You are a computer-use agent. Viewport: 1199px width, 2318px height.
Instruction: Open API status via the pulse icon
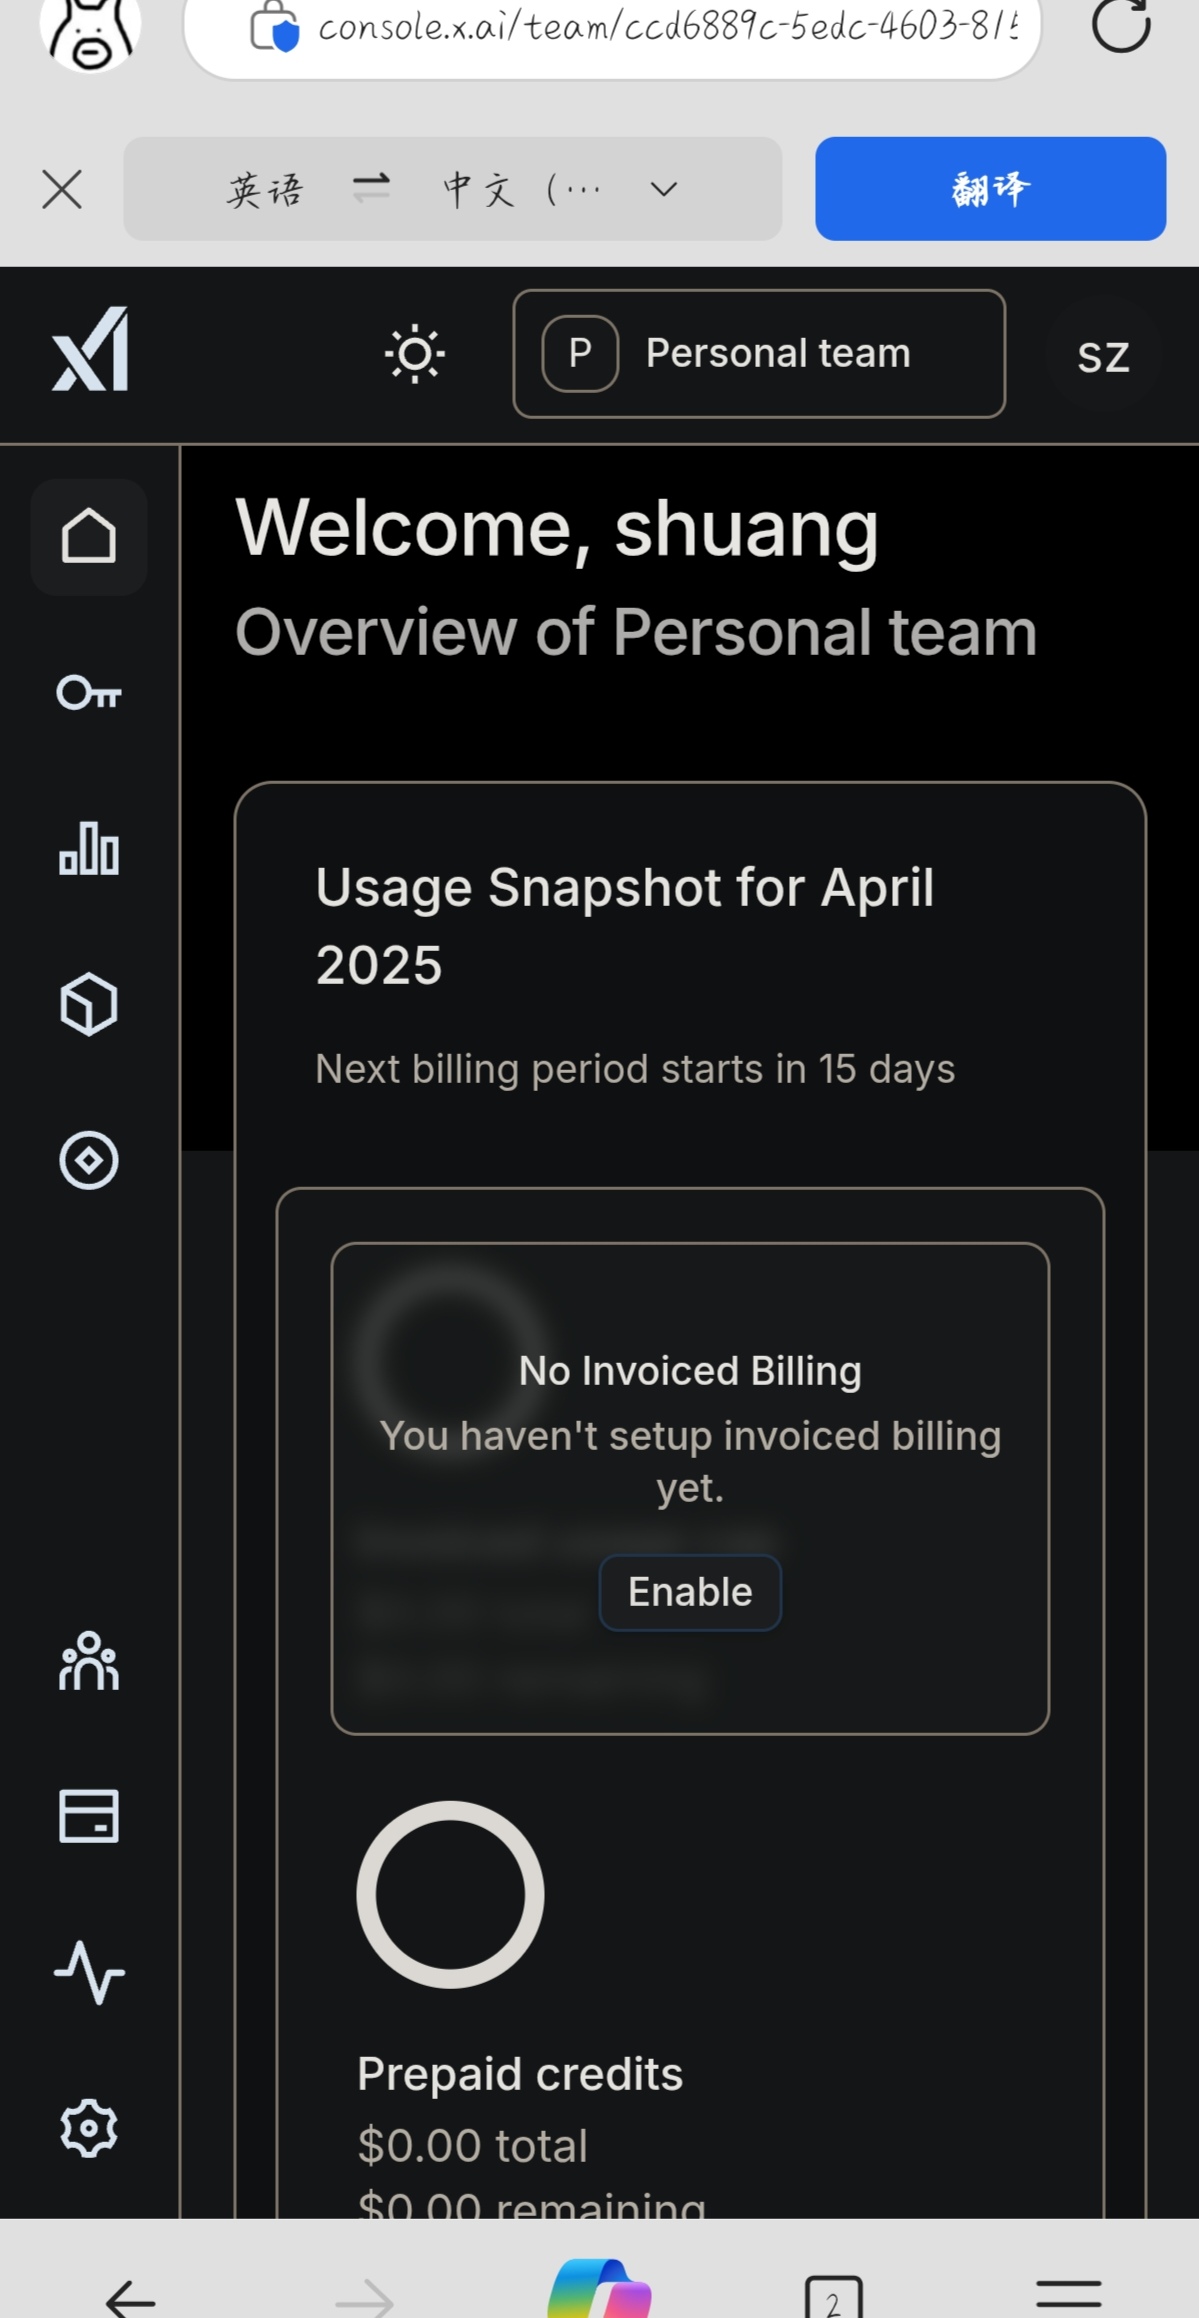(x=89, y=1972)
